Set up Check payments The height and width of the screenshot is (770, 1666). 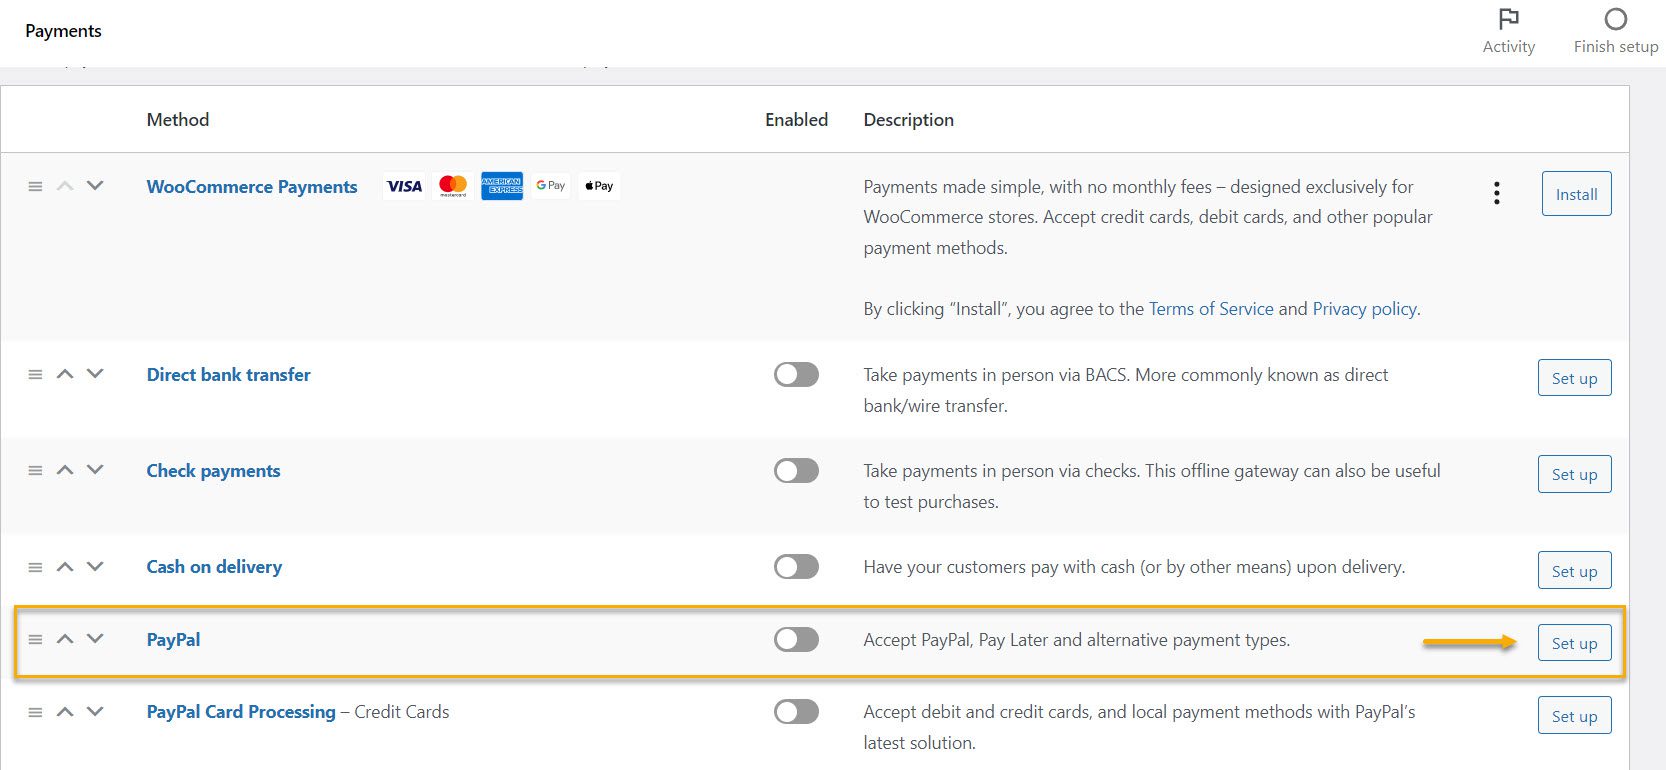coord(1574,474)
